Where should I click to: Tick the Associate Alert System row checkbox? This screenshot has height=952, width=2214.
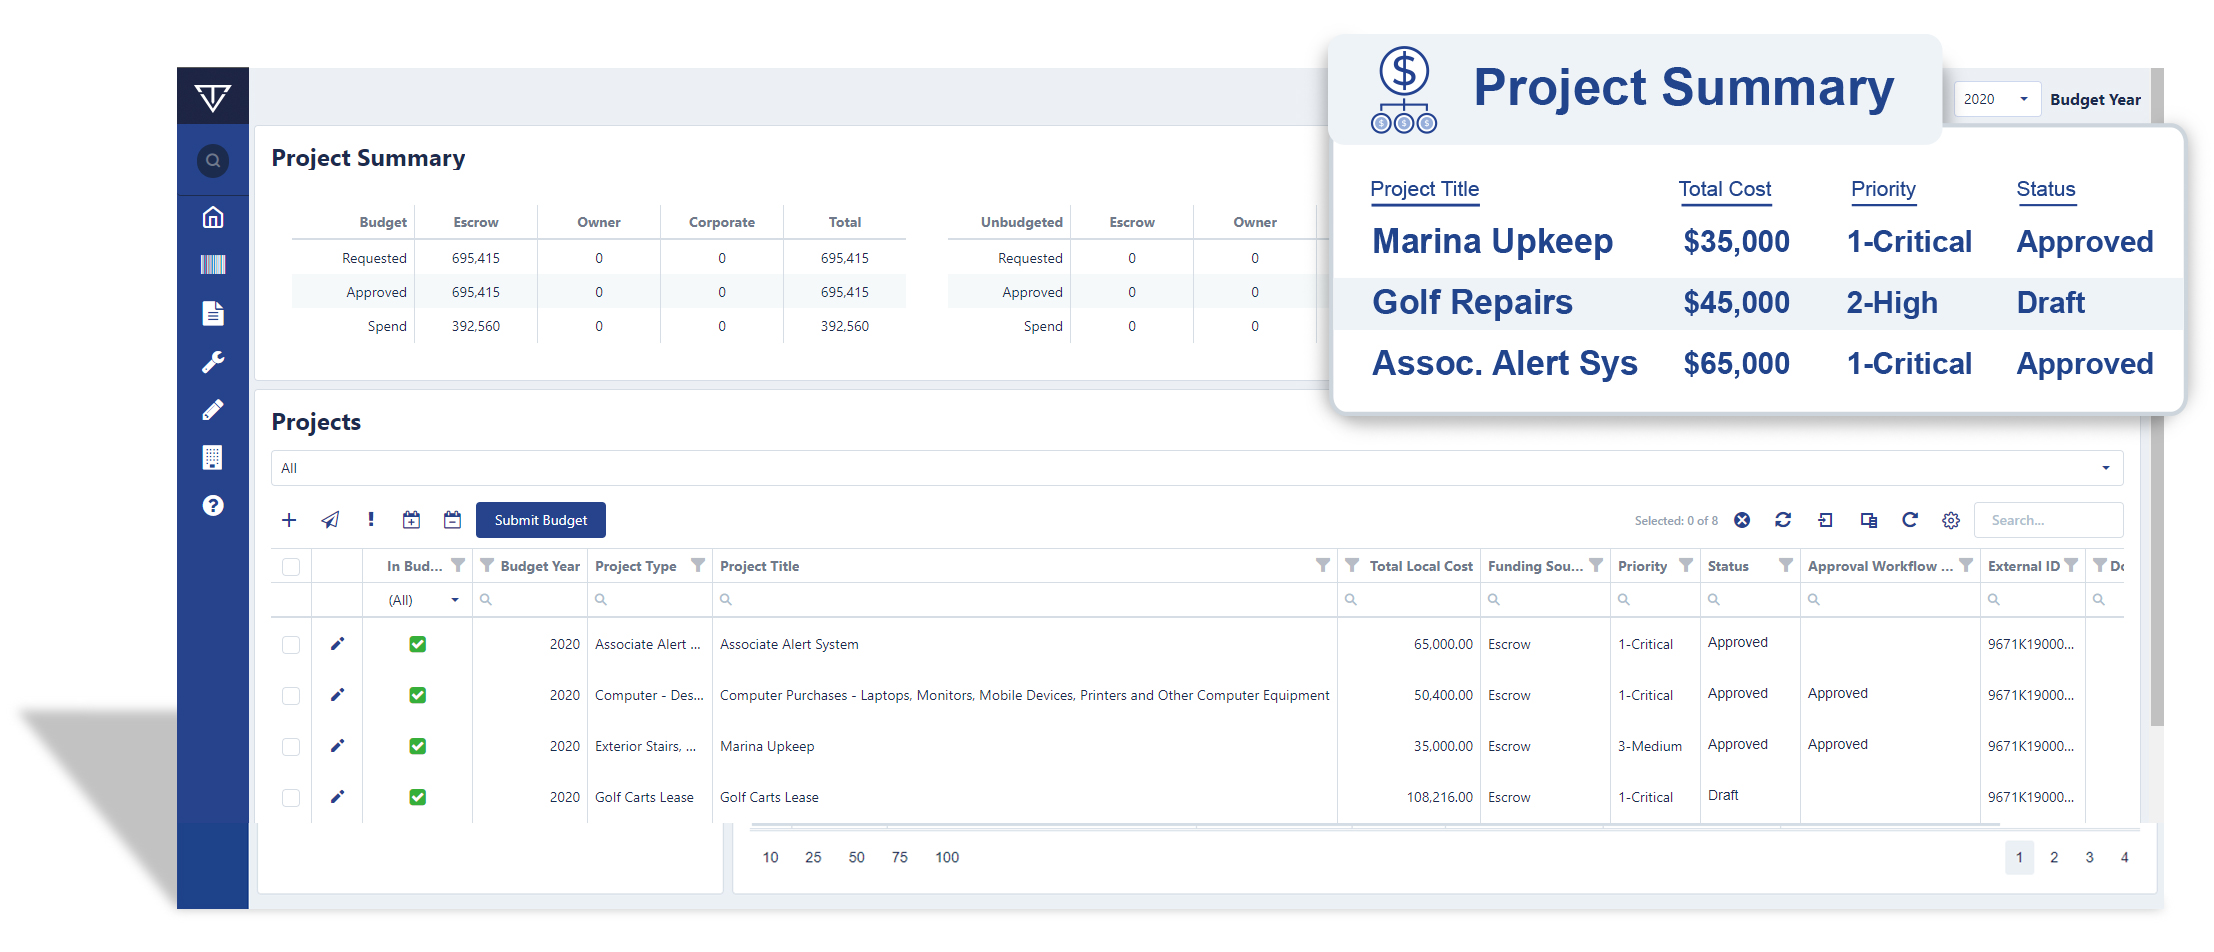[x=291, y=645]
